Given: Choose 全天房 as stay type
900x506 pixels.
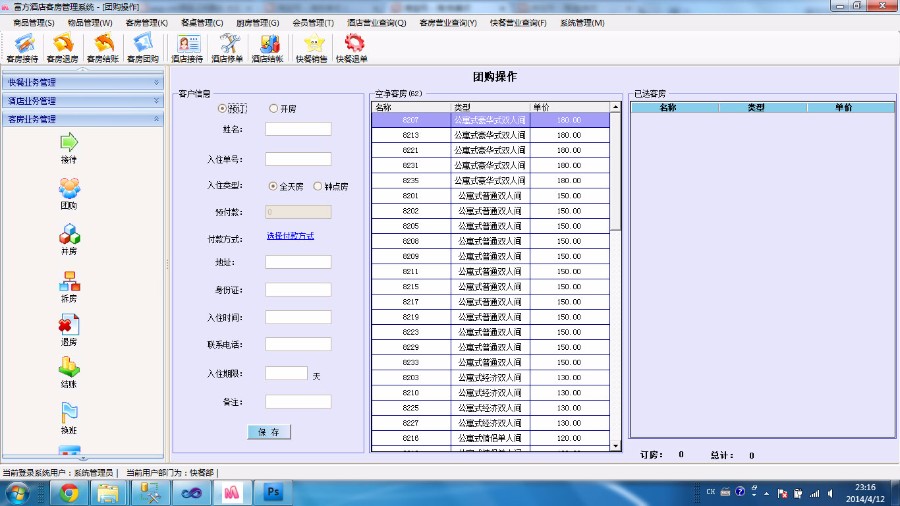Looking at the screenshot, I should tap(273, 186).
